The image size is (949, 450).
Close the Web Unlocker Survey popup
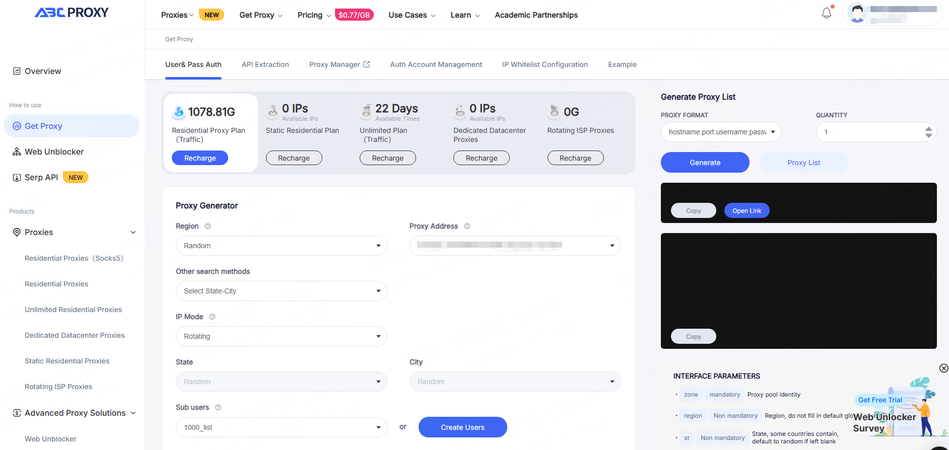coord(944,368)
